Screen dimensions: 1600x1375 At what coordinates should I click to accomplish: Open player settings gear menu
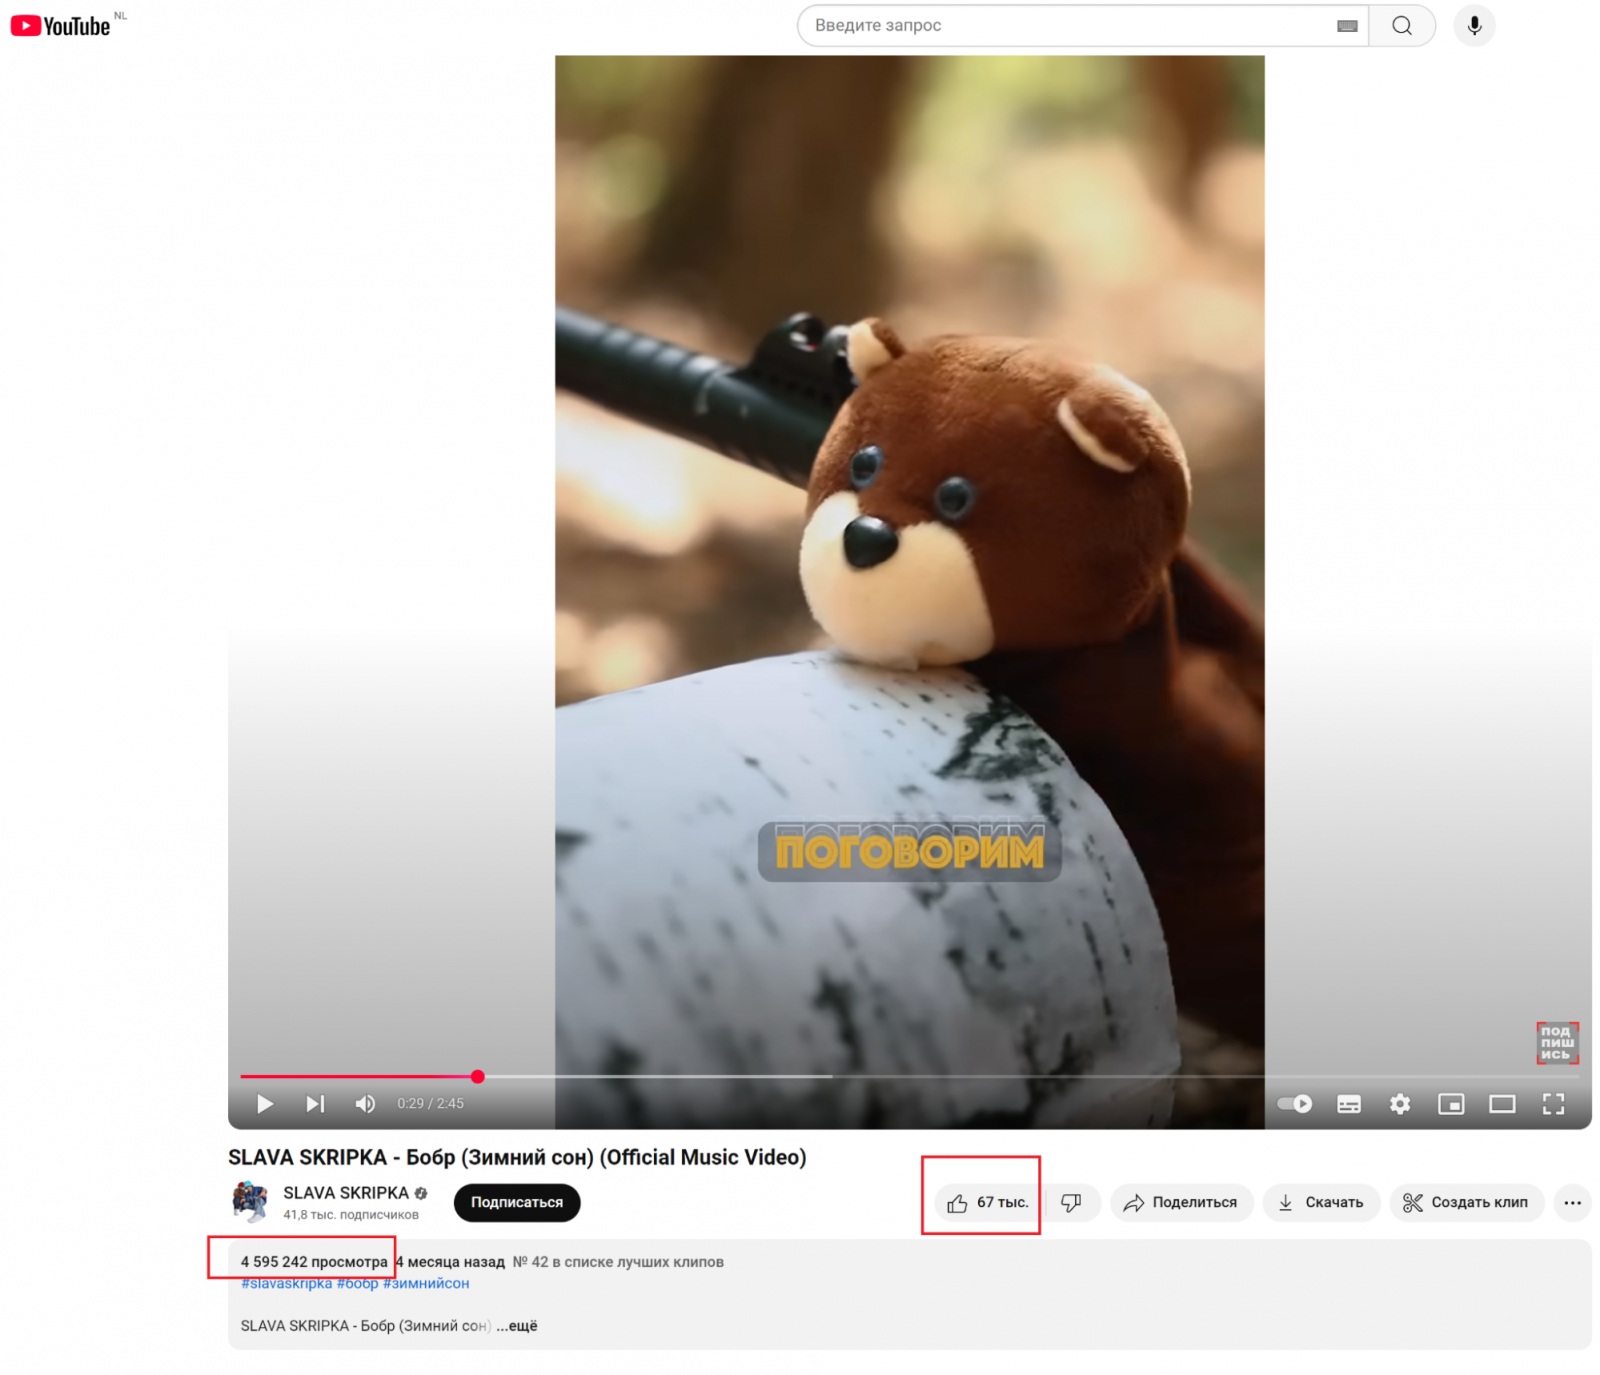[x=1399, y=1103]
